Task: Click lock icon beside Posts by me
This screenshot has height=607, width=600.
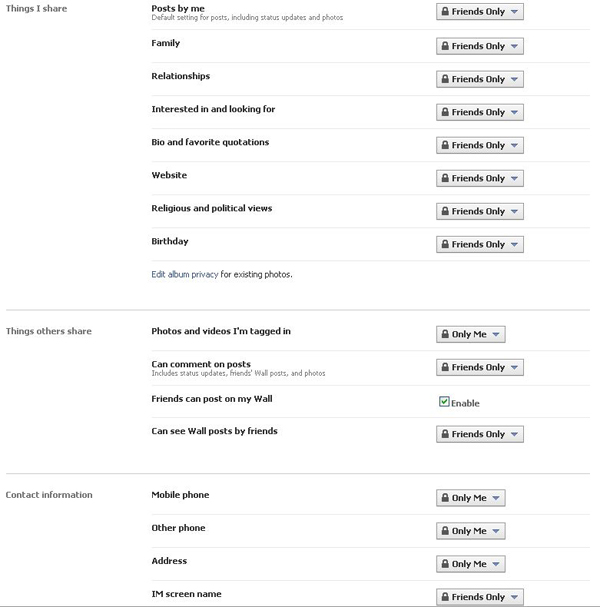Action: 444,13
